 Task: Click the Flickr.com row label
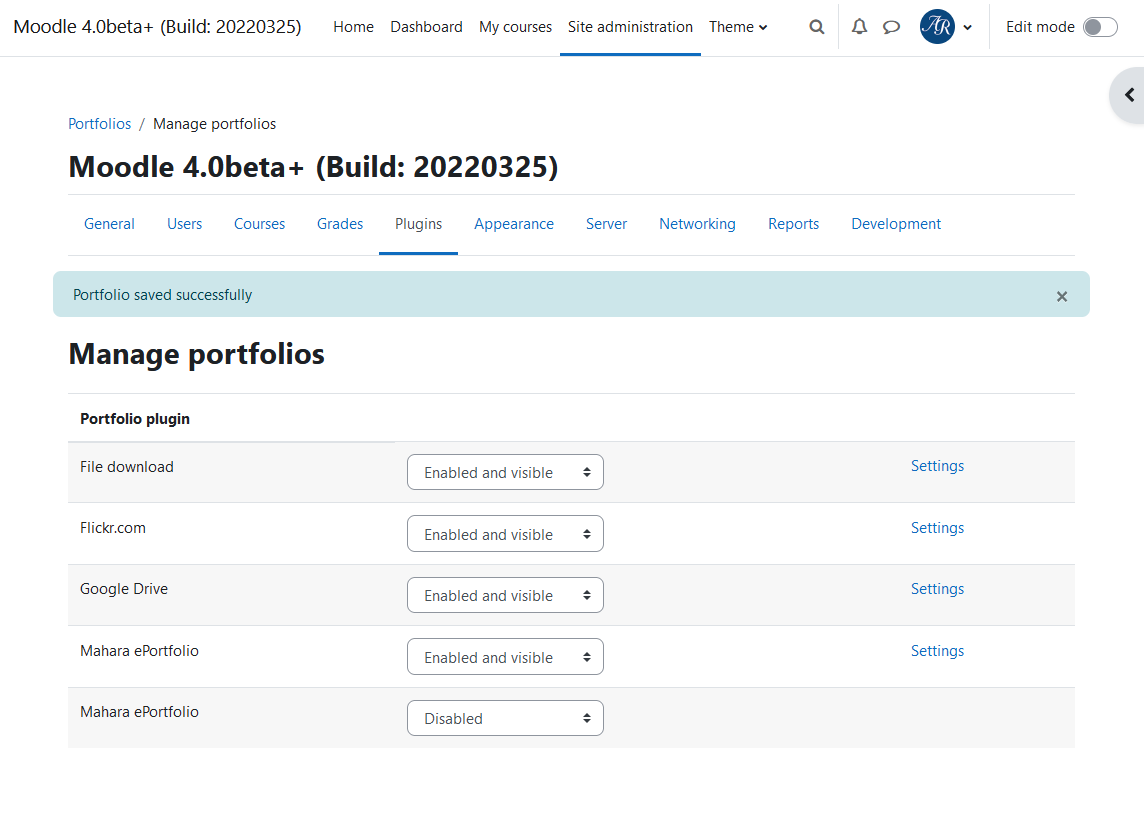tap(113, 528)
